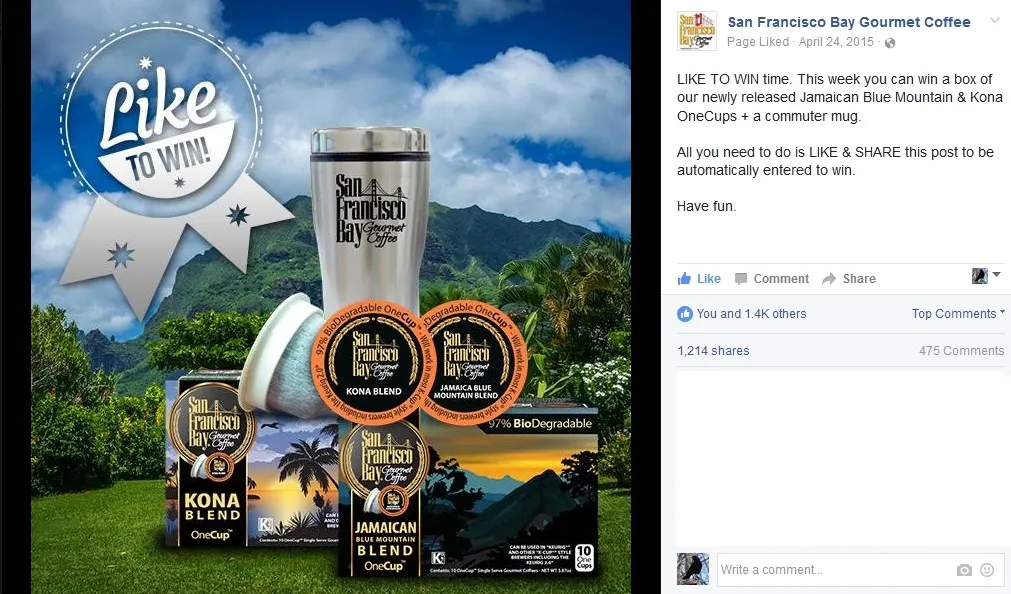Click the camera icon in comment box
The image size is (1011, 594).
(x=964, y=569)
